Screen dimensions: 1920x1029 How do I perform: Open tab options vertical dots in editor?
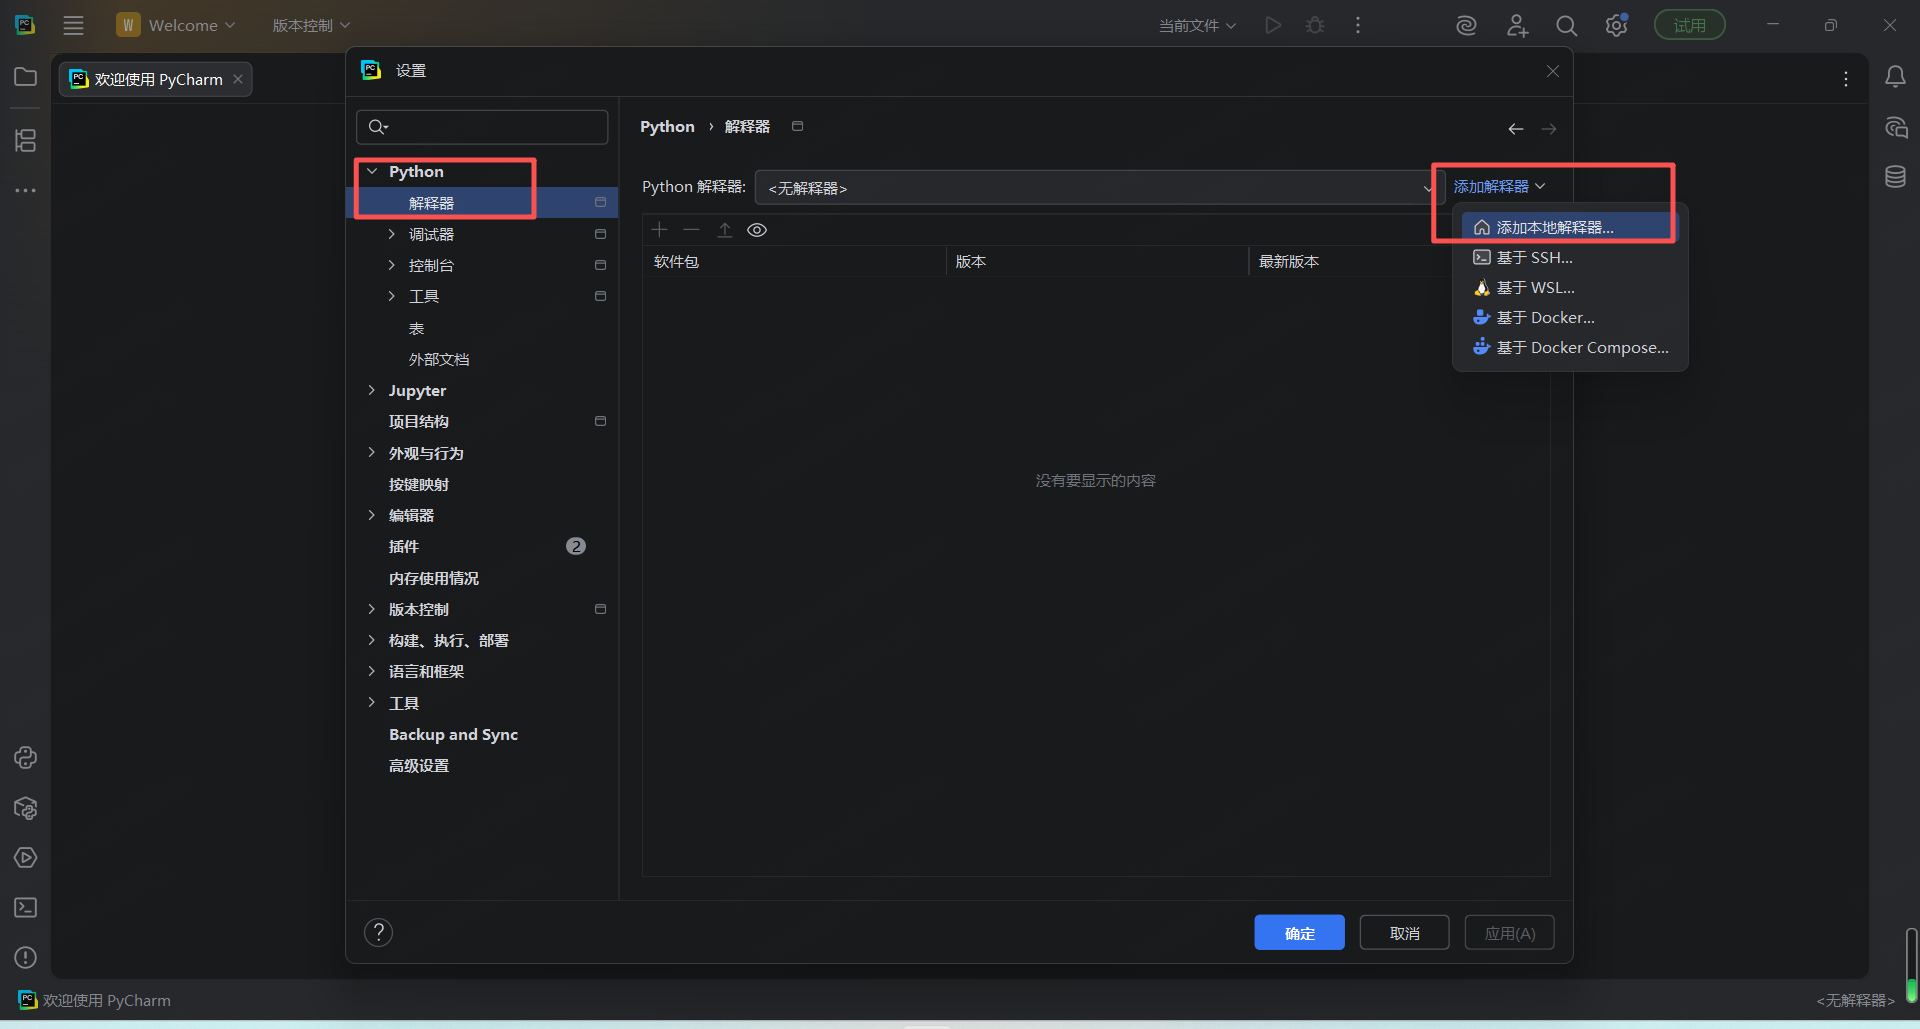[x=1846, y=79]
